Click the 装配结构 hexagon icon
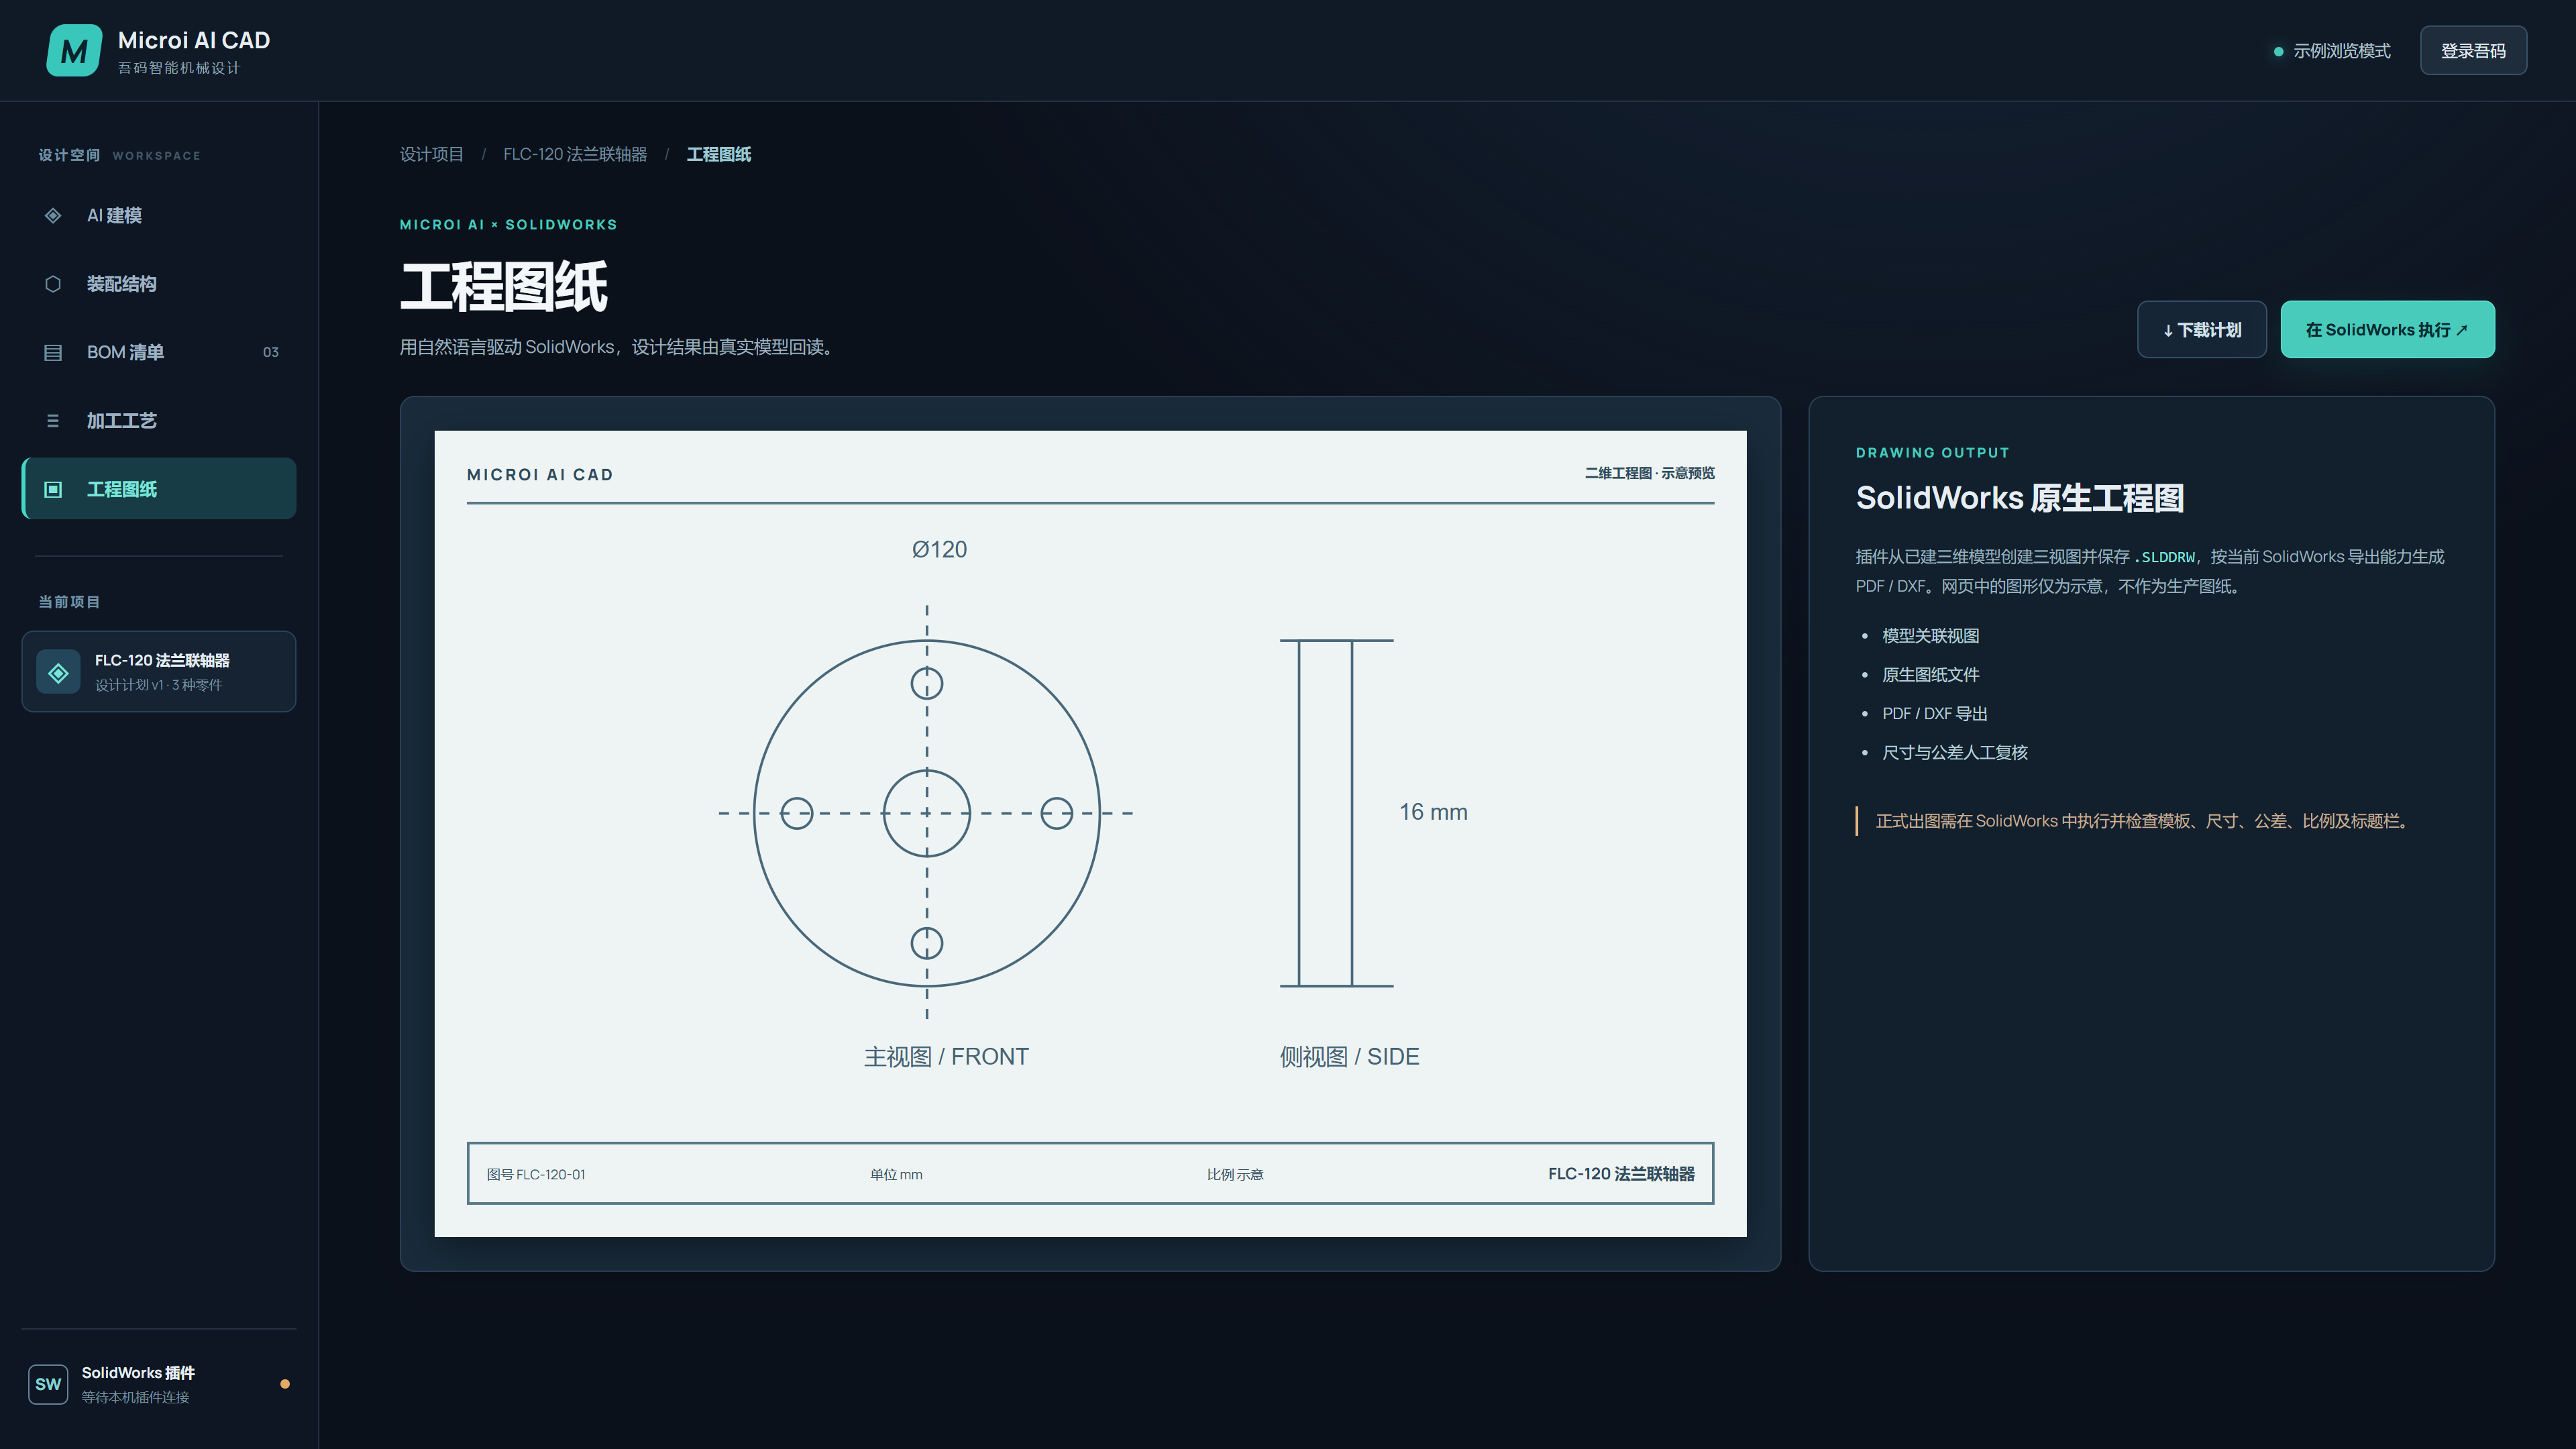The image size is (2576, 1449). pyautogui.click(x=53, y=284)
